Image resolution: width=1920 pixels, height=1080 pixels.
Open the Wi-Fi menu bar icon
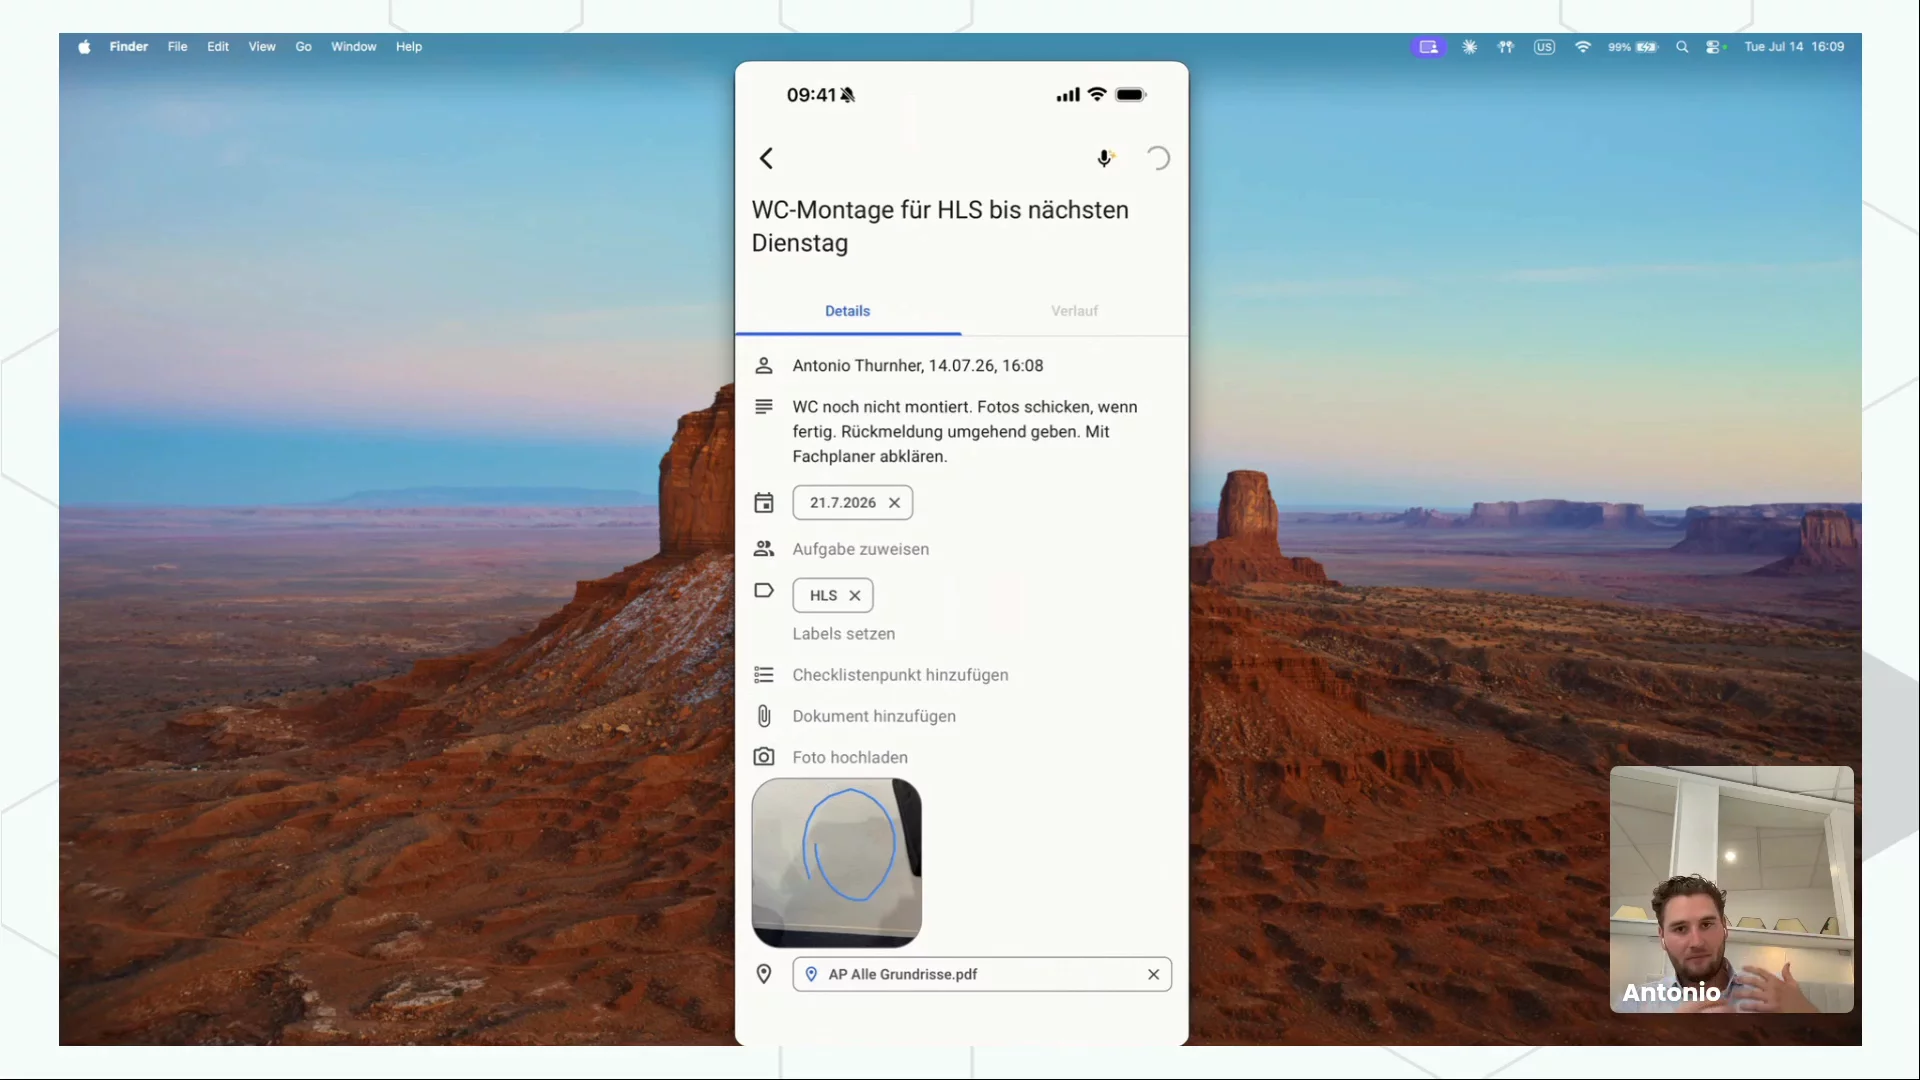pos(1583,47)
